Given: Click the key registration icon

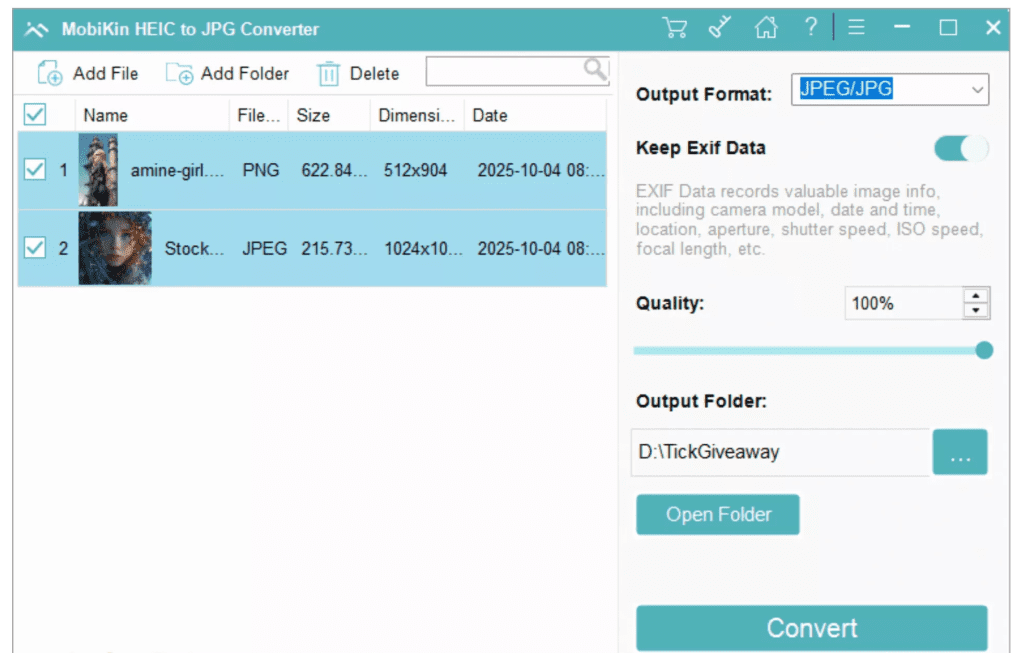Looking at the screenshot, I should [x=721, y=29].
